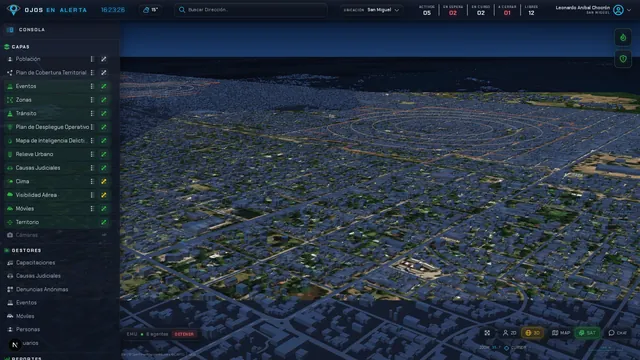640x360 pixels.
Task: Toggle Territorio layer visibility
Action: click(104, 222)
